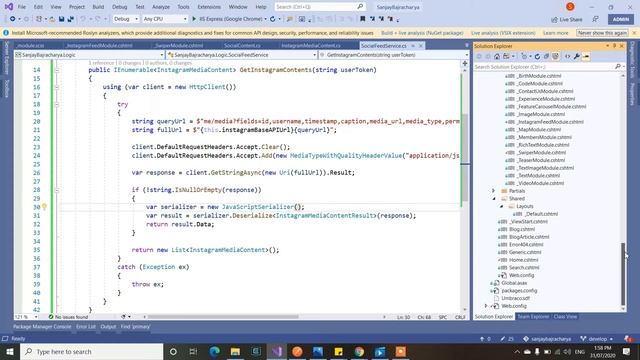Click Never show this again button
The width and height of the screenshot is (640, 360).
[x=602, y=33]
